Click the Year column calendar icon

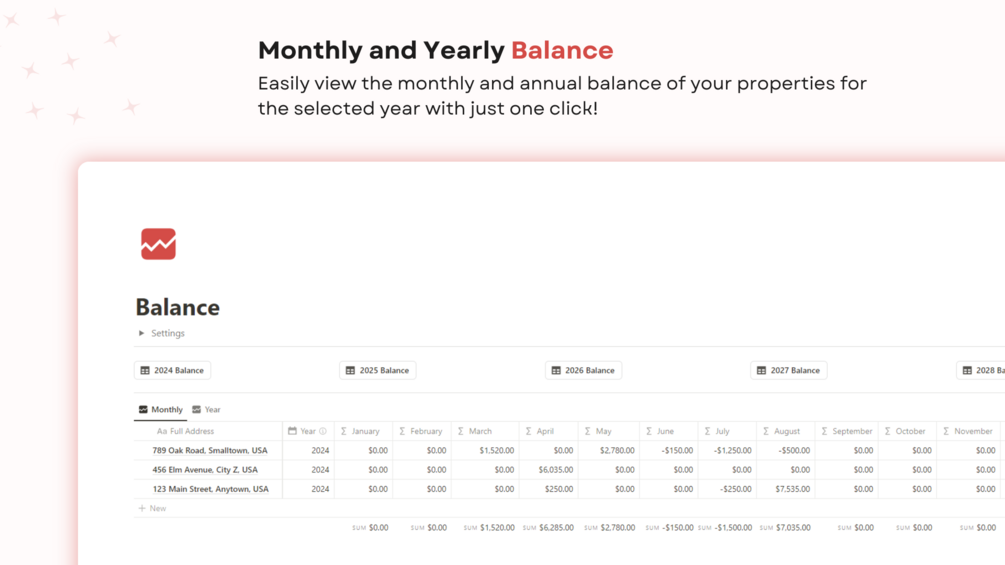[x=292, y=431]
